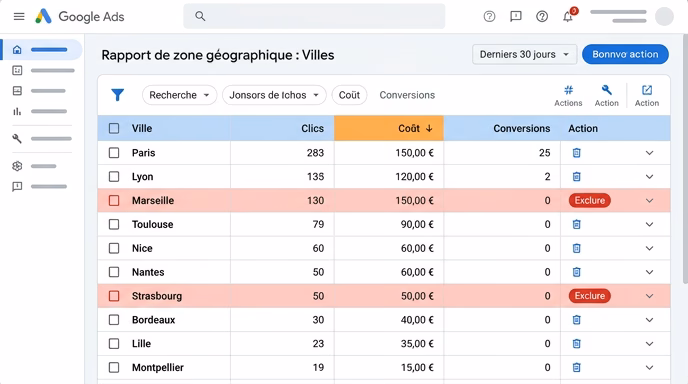688x384 pixels.
Task: Click the Bordeaux city name
Action: (x=153, y=320)
